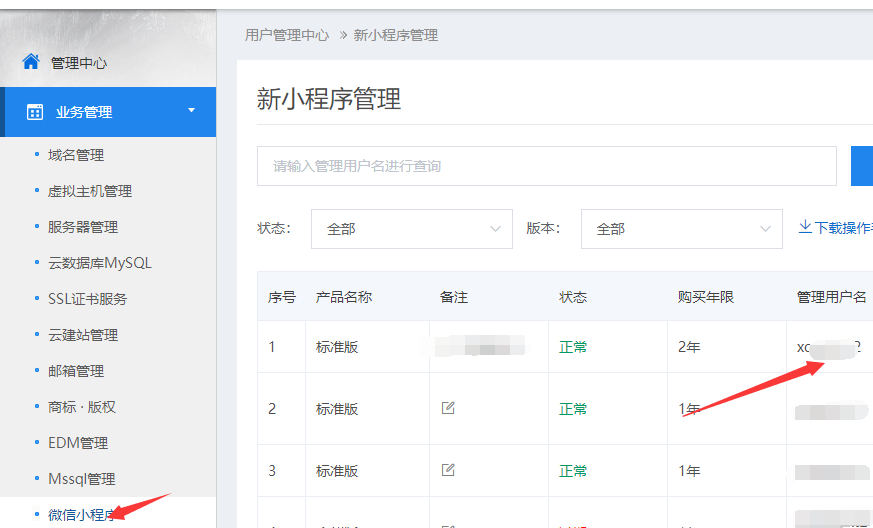The image size is (873, 528).
Task: Open 域名管理 in sidebar
Action: click(76, 155)
